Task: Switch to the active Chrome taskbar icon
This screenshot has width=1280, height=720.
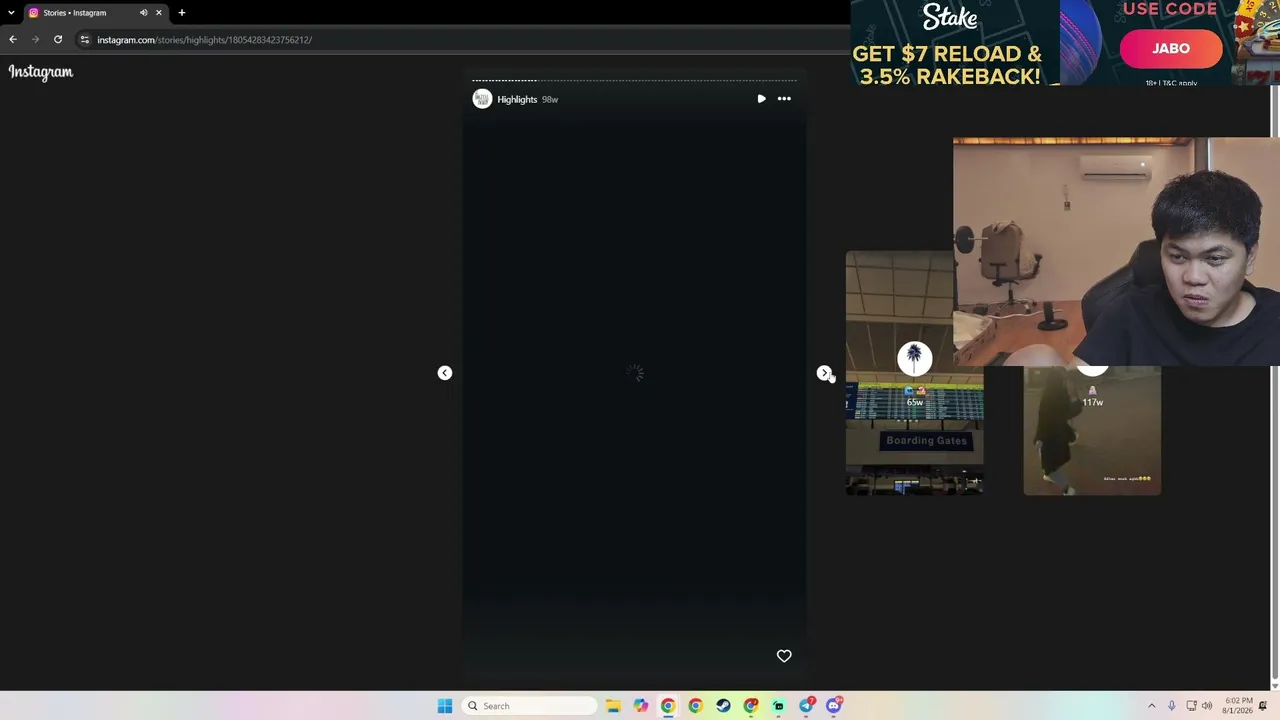Action: click(668, 706)
